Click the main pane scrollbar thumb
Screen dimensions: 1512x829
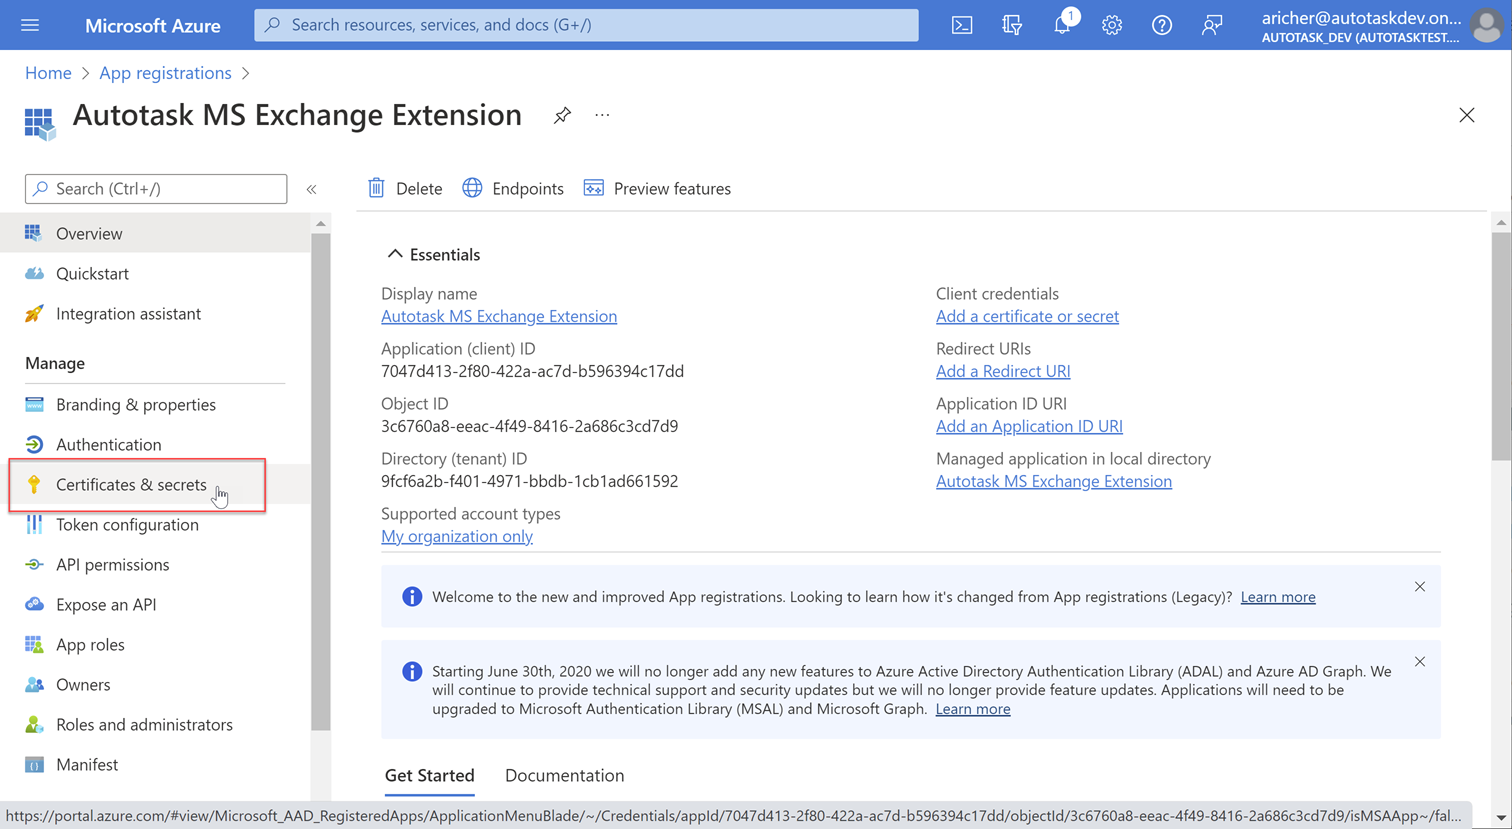coord(1501,345)
